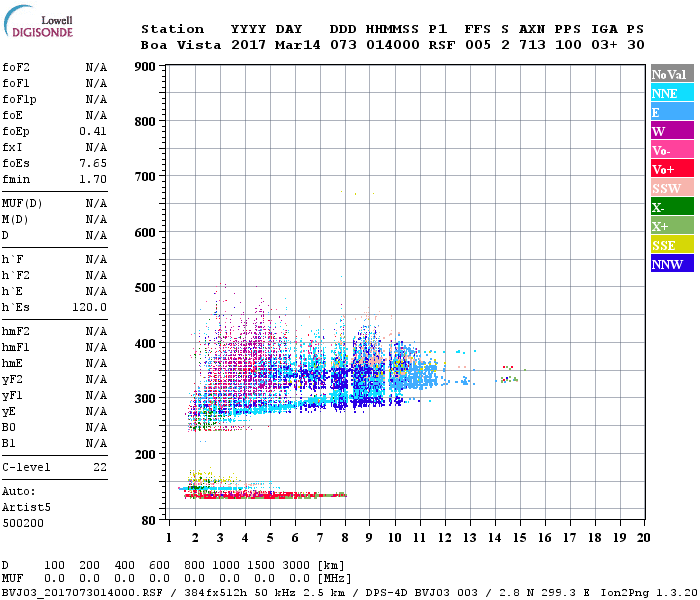
Task: Select the Vo- pink legend swatch
Action: [672, 150]
